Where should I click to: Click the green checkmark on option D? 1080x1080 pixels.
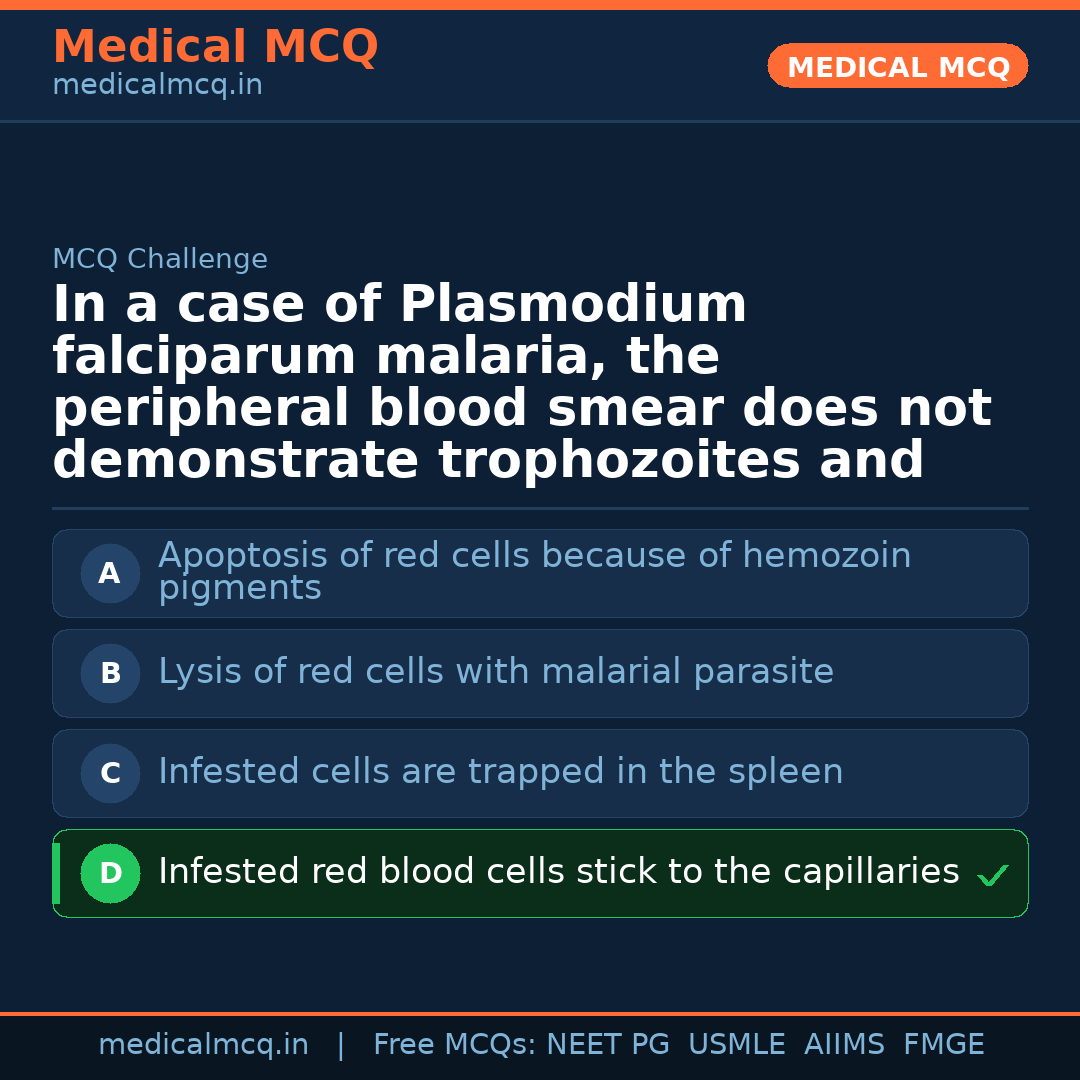tap(992, 876)
